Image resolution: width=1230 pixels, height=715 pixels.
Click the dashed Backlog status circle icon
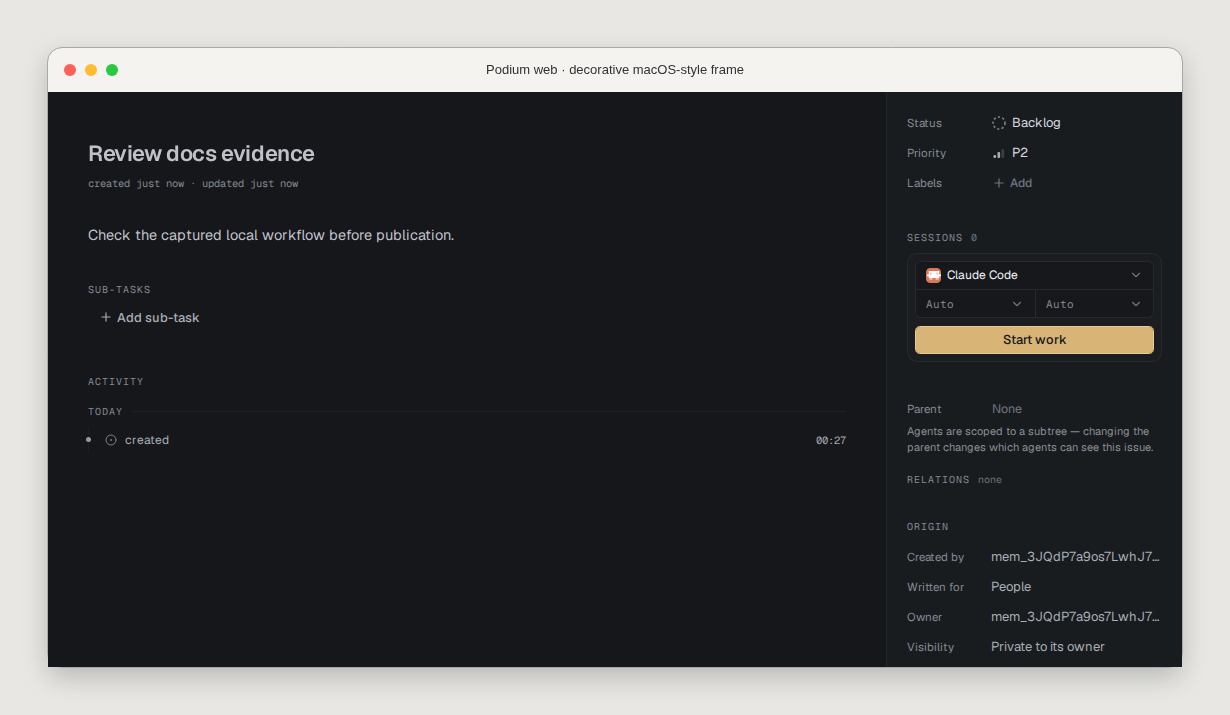coord(999,123)
